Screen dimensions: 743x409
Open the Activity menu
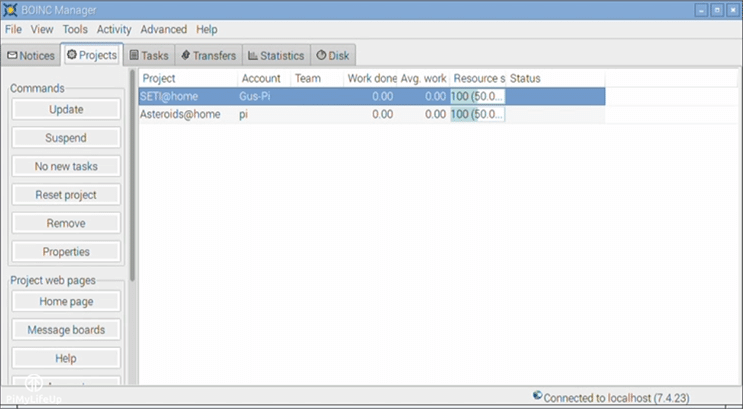click(114, 29)
